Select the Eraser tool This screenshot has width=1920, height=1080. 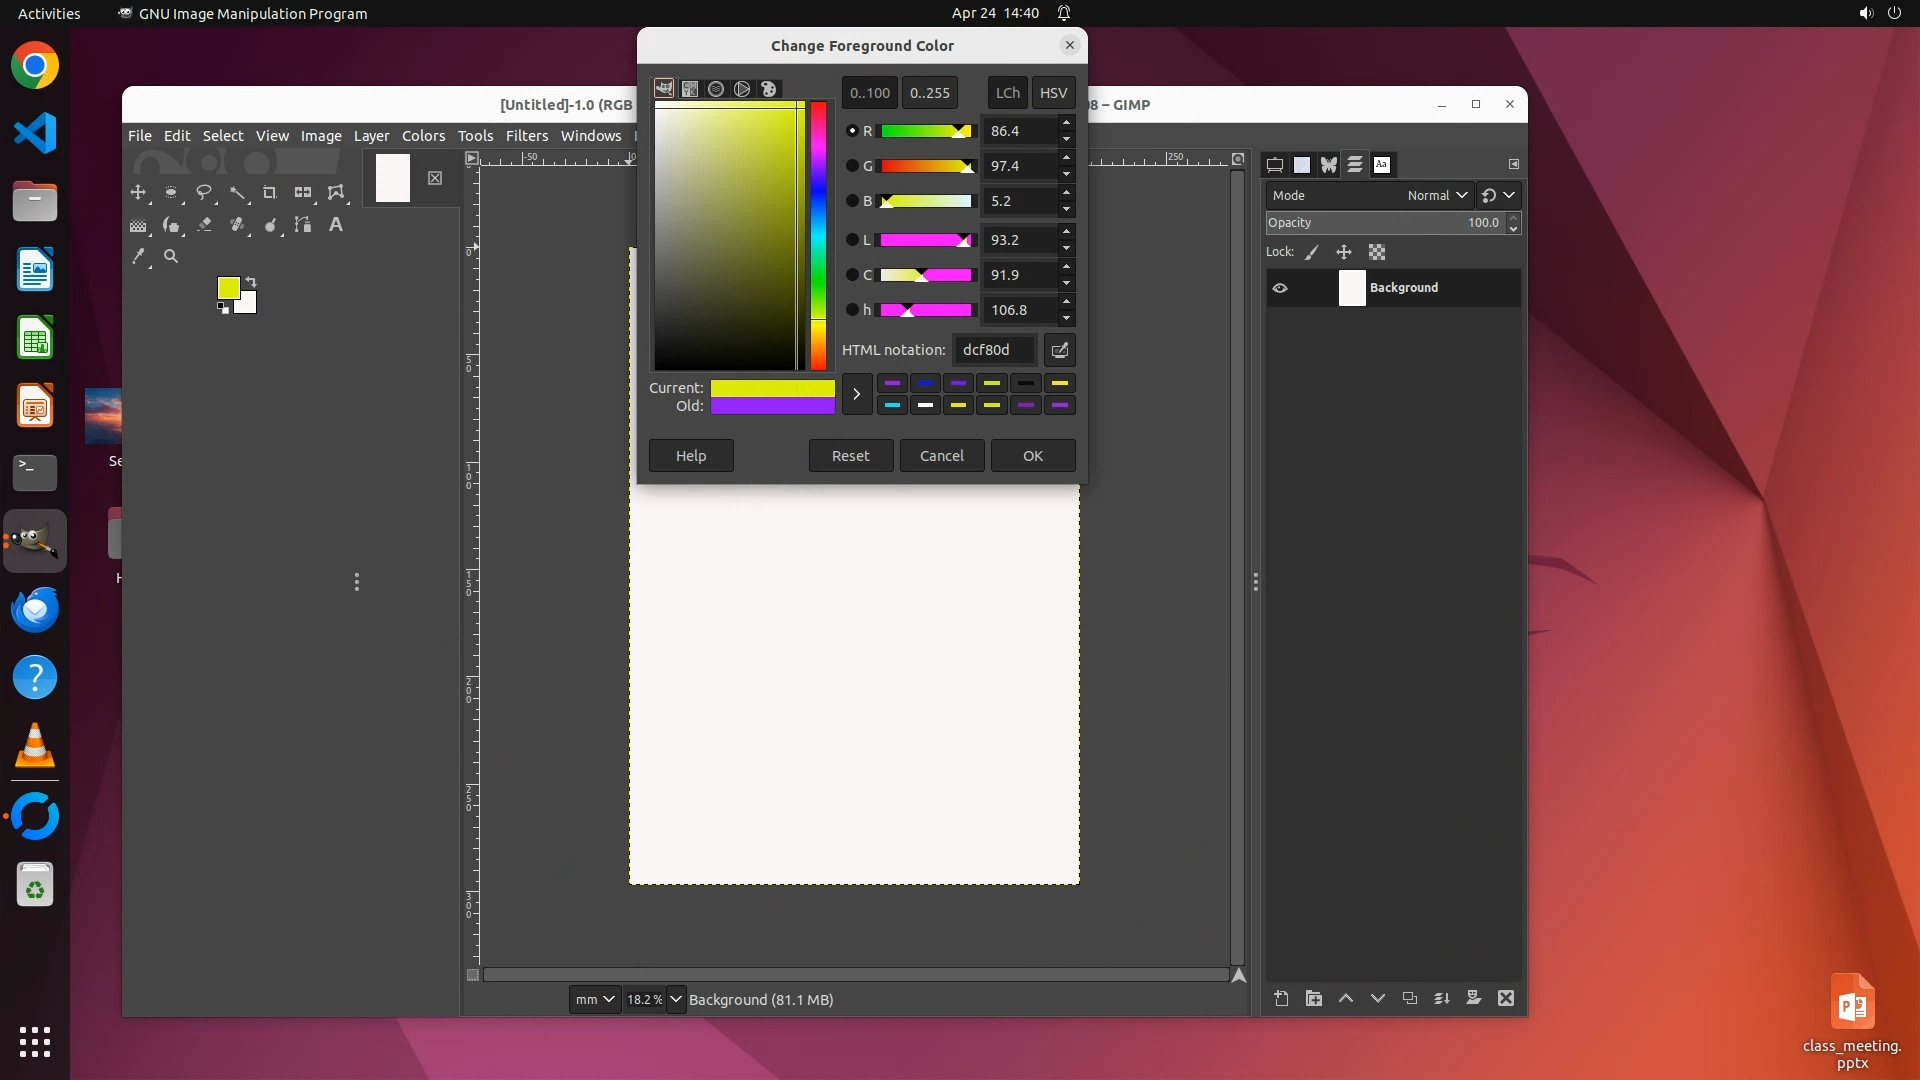tap(204, 225)
